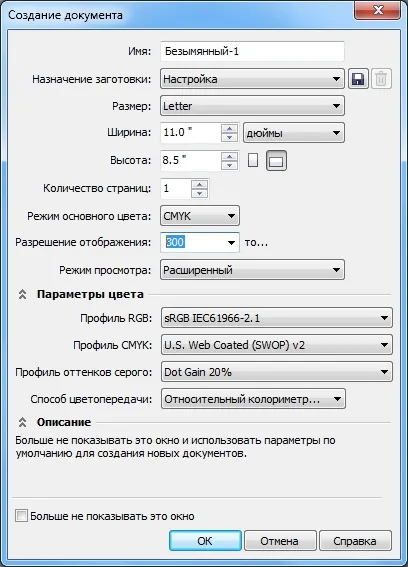Open the Размер Letter dropdown
Viewport: 408px width, 567px height.
(x=252, y=106)
